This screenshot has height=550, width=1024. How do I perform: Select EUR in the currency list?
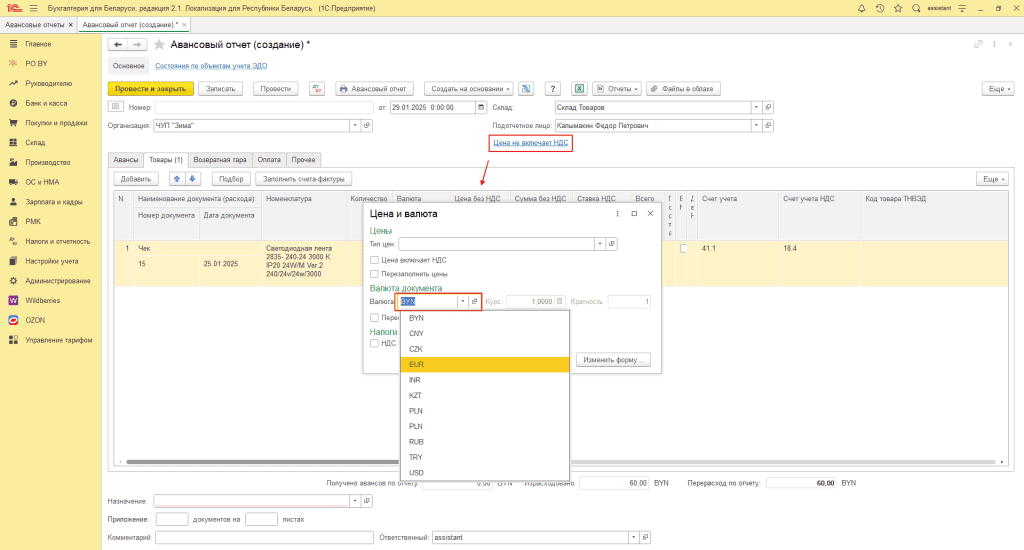[417, 365]
